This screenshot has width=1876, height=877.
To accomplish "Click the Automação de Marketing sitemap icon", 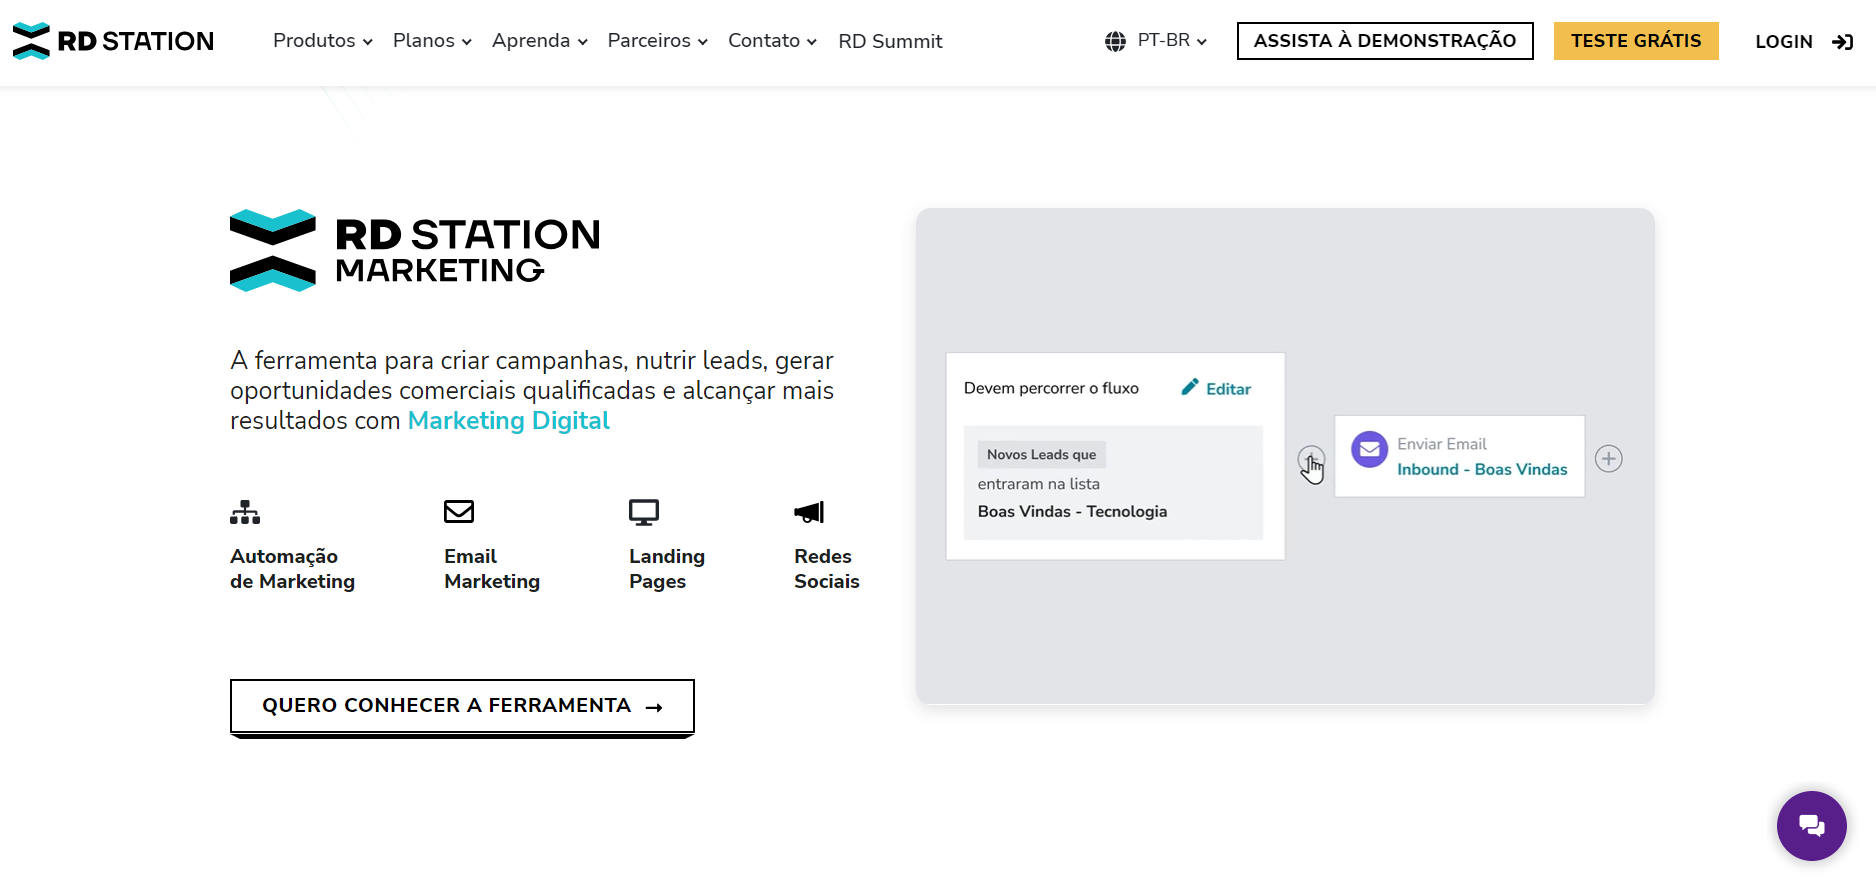I will pos(245,512).
